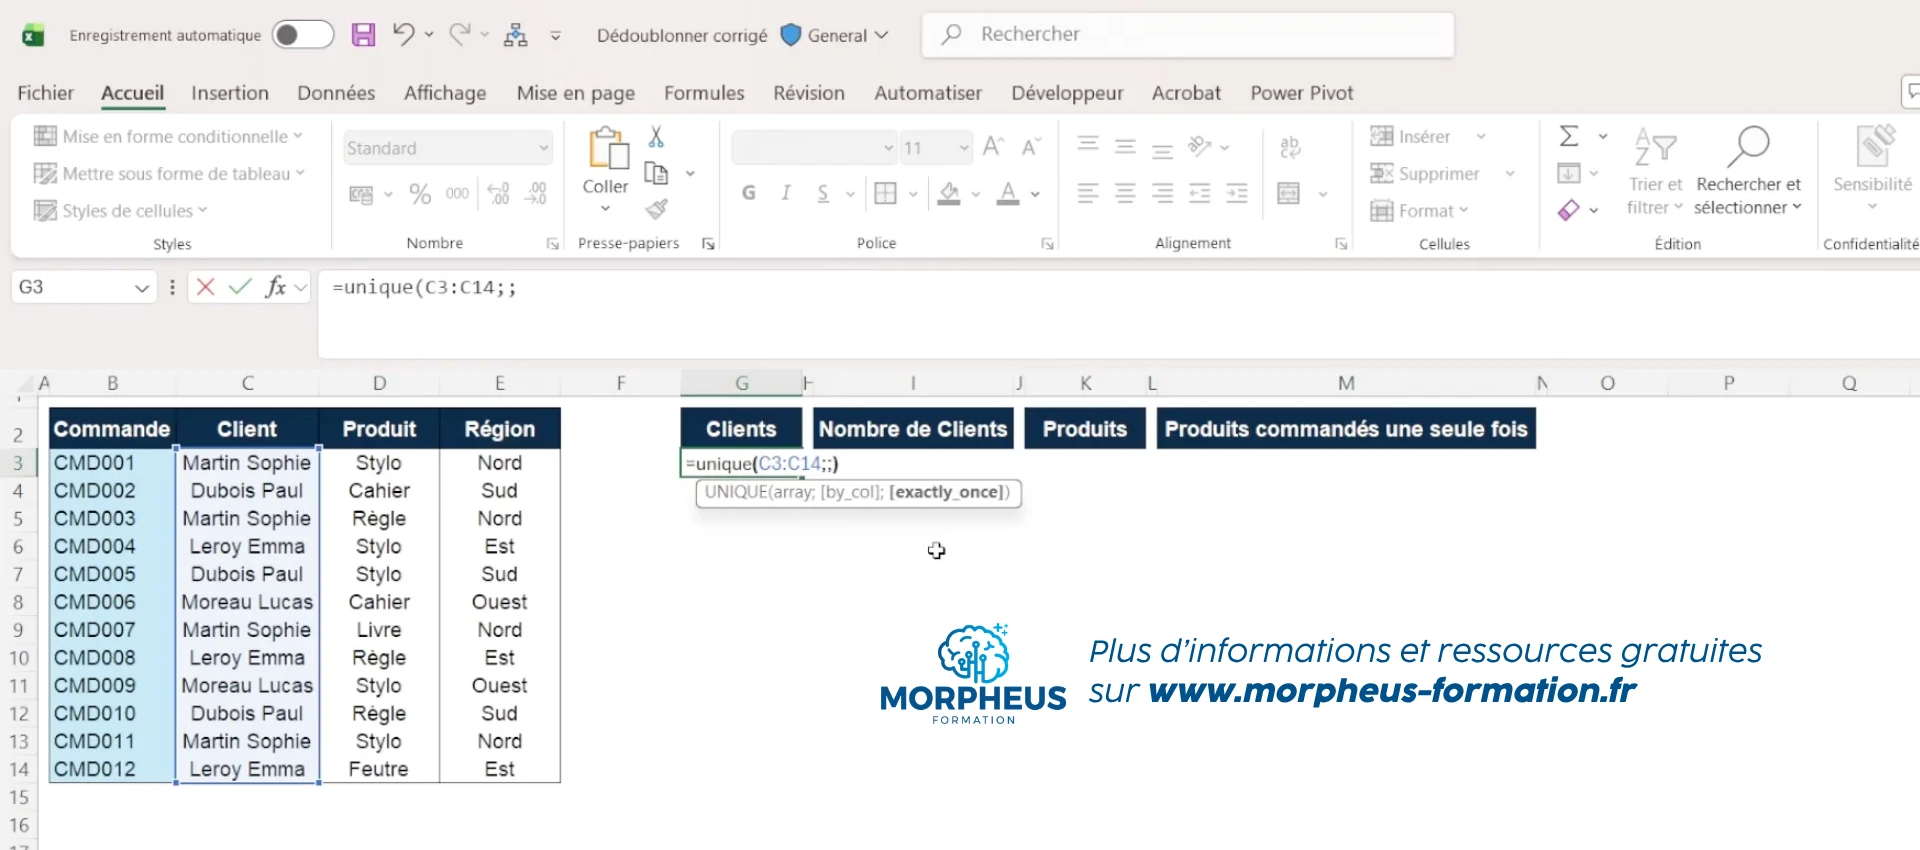Click the Insérer cells button
Viewport: 1920px width, 850px height.
[1411, 136]
